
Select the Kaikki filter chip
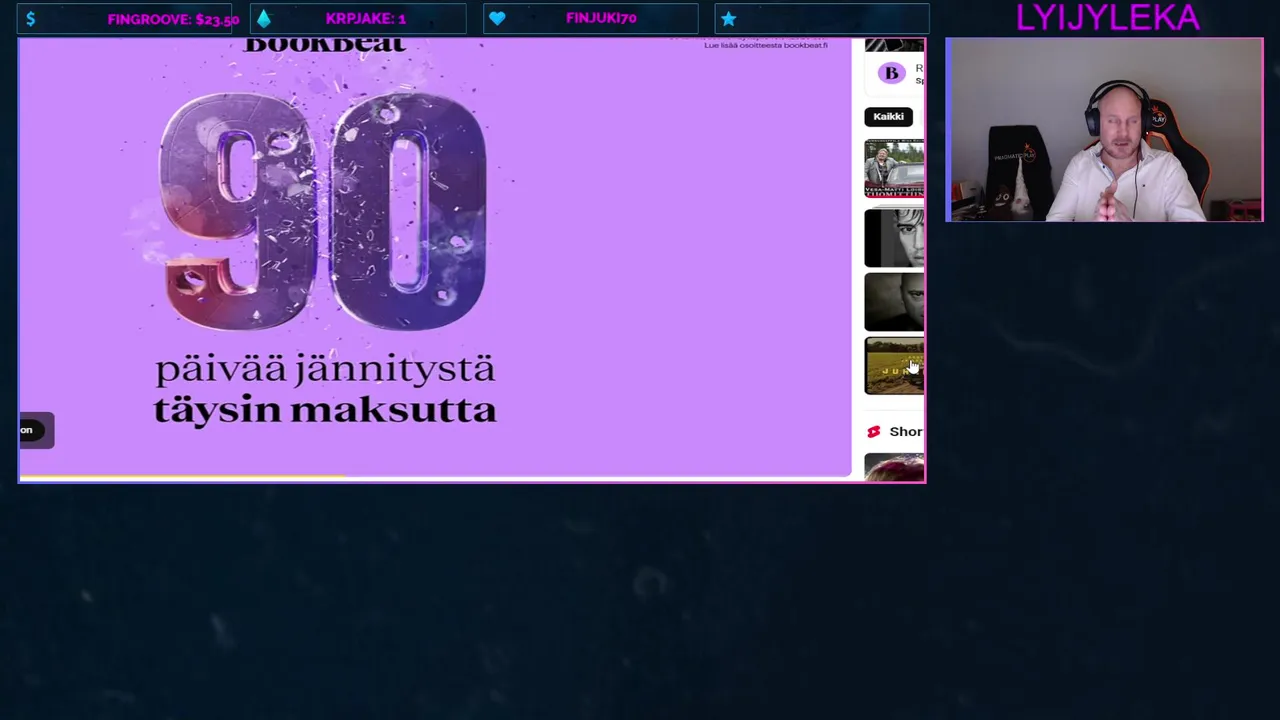pos(888,117)
